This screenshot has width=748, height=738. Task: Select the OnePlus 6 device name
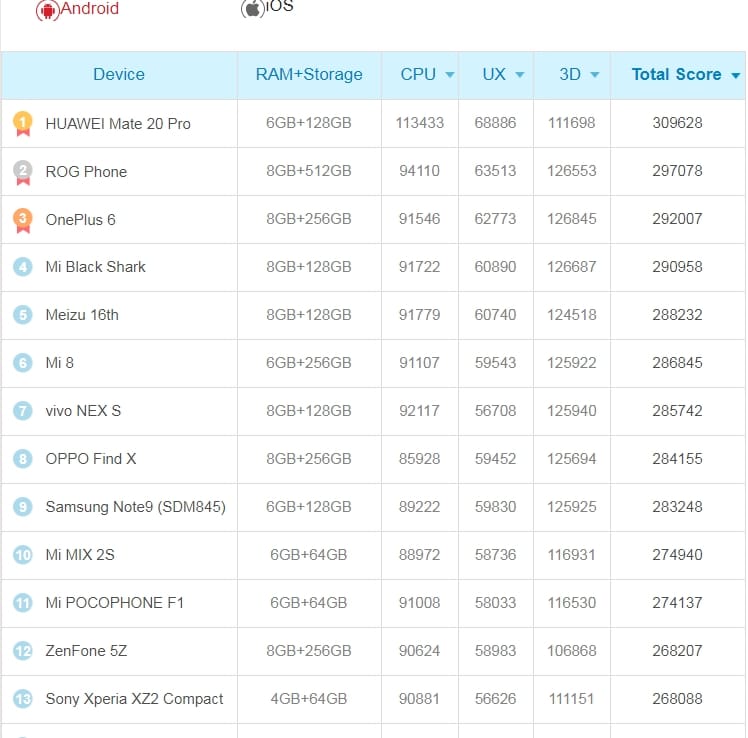(x=80, y=220)
